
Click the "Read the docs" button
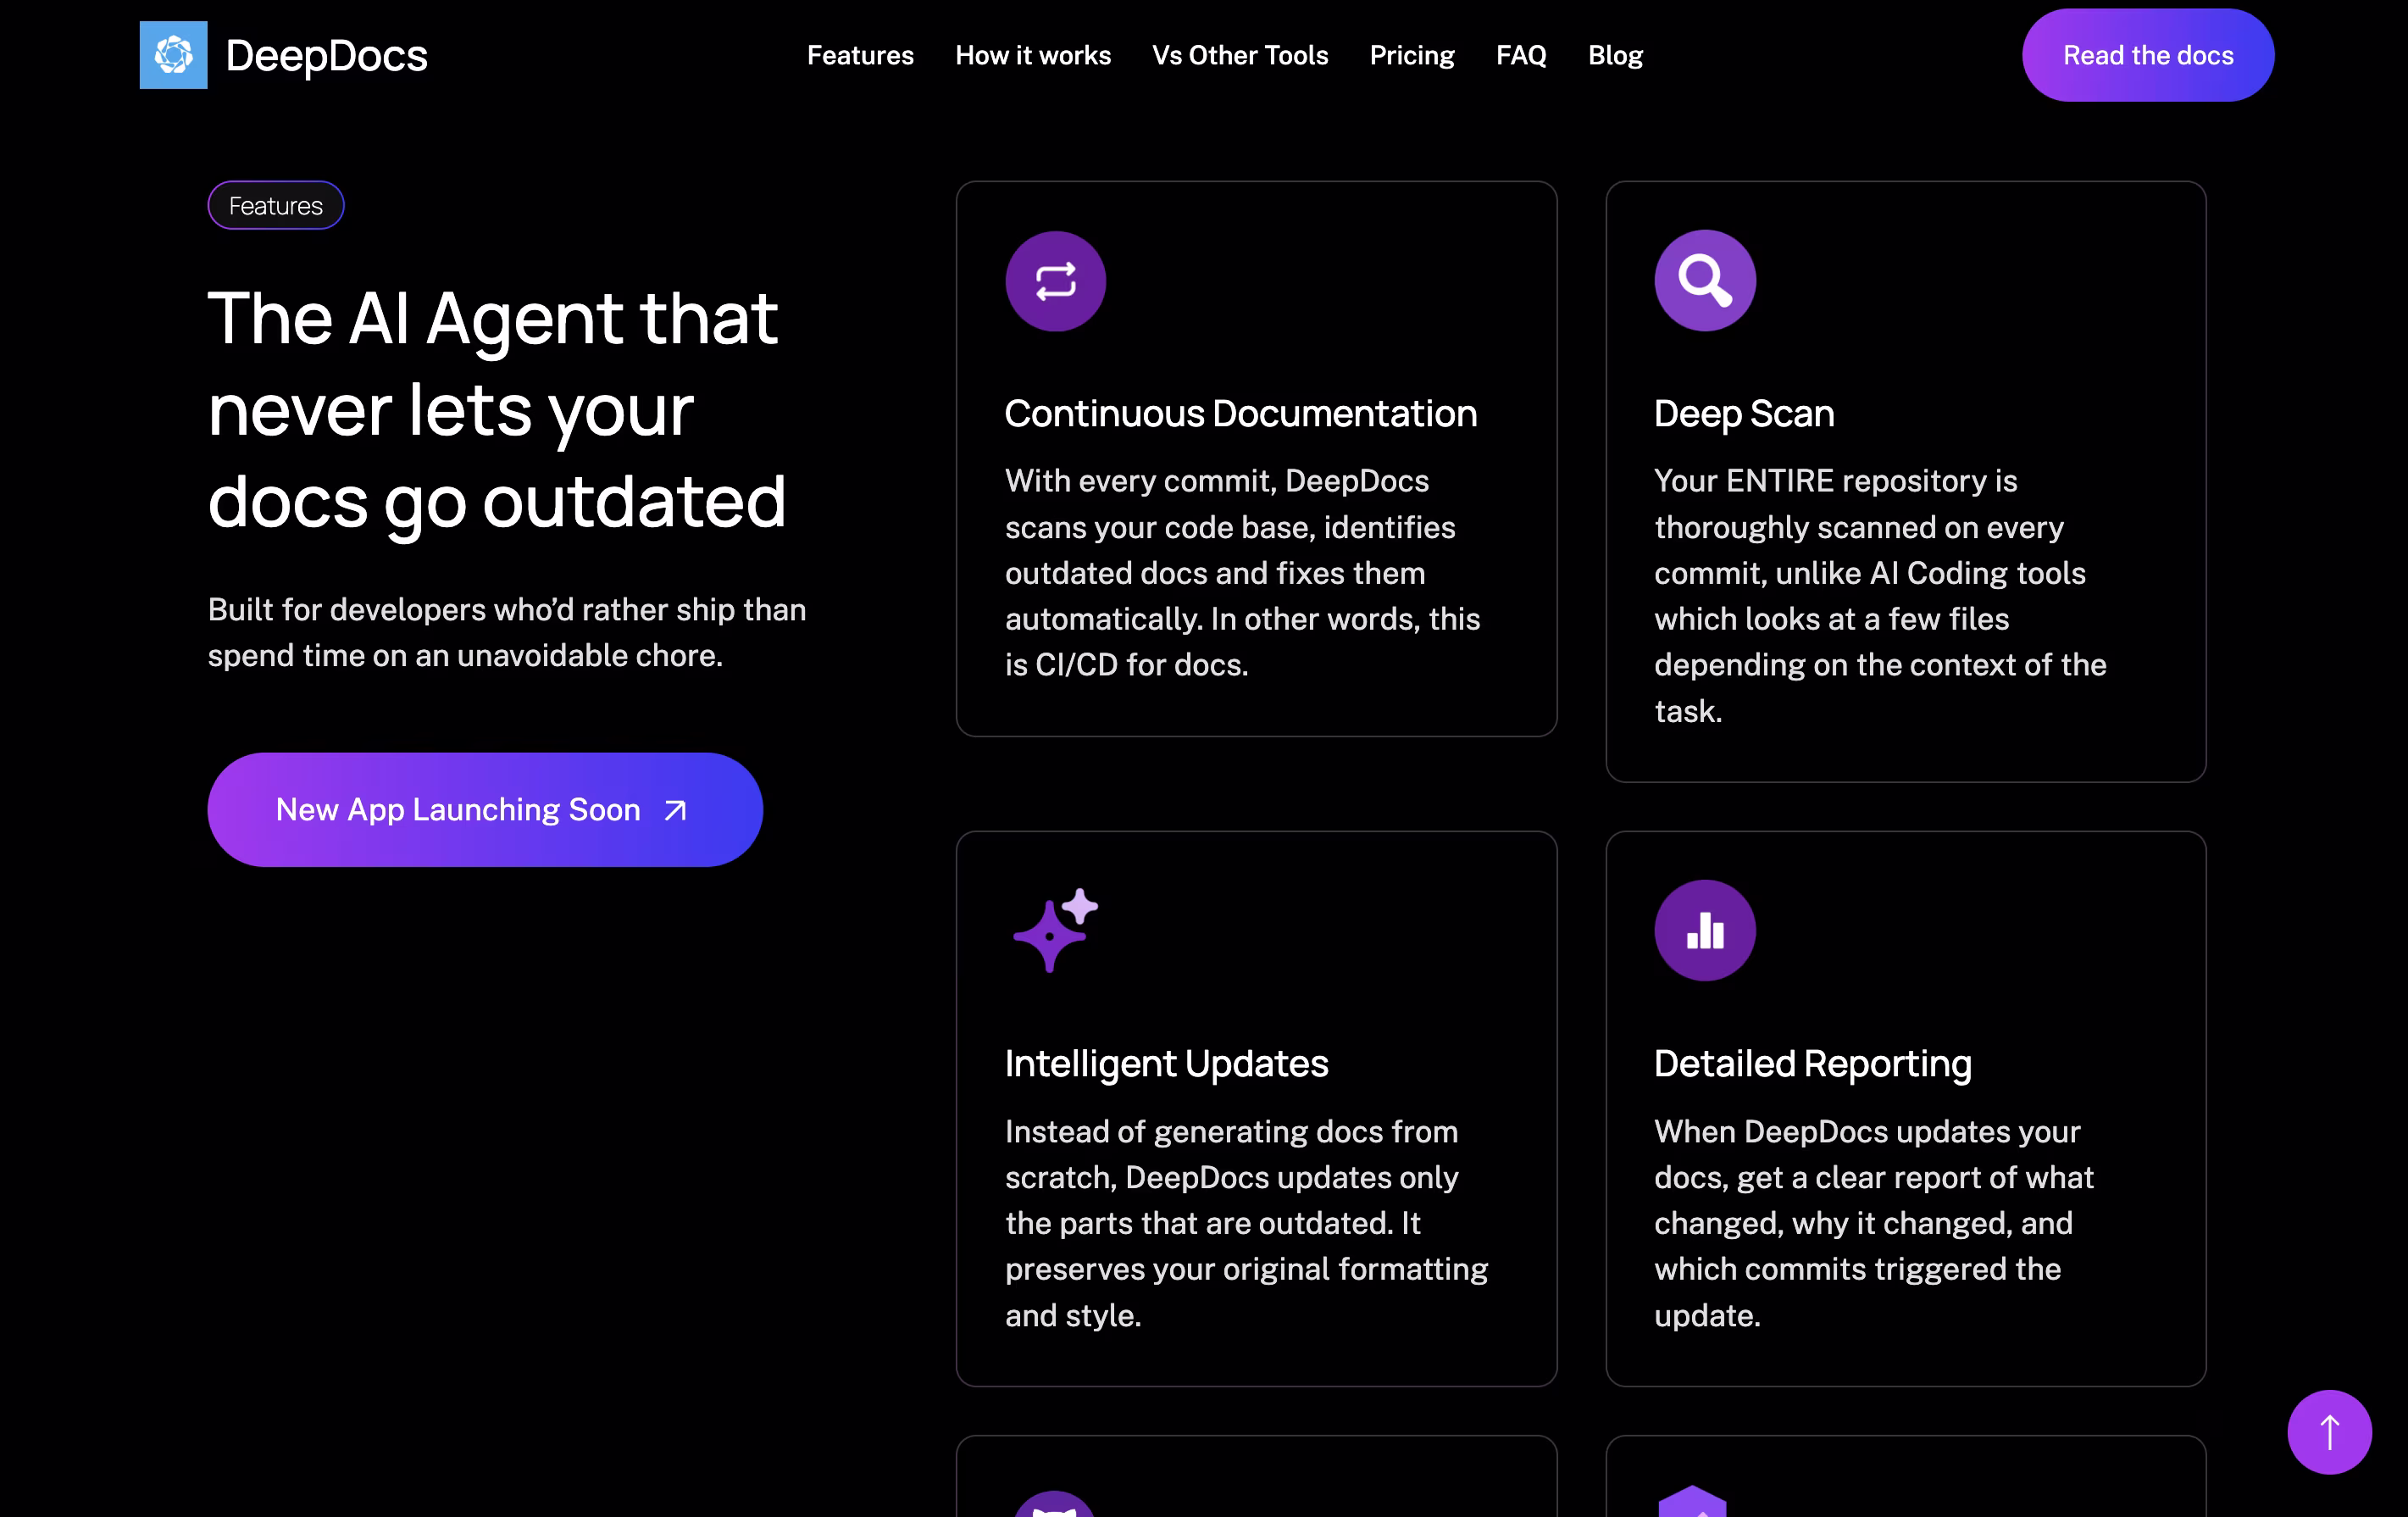tap(2148, 55)
